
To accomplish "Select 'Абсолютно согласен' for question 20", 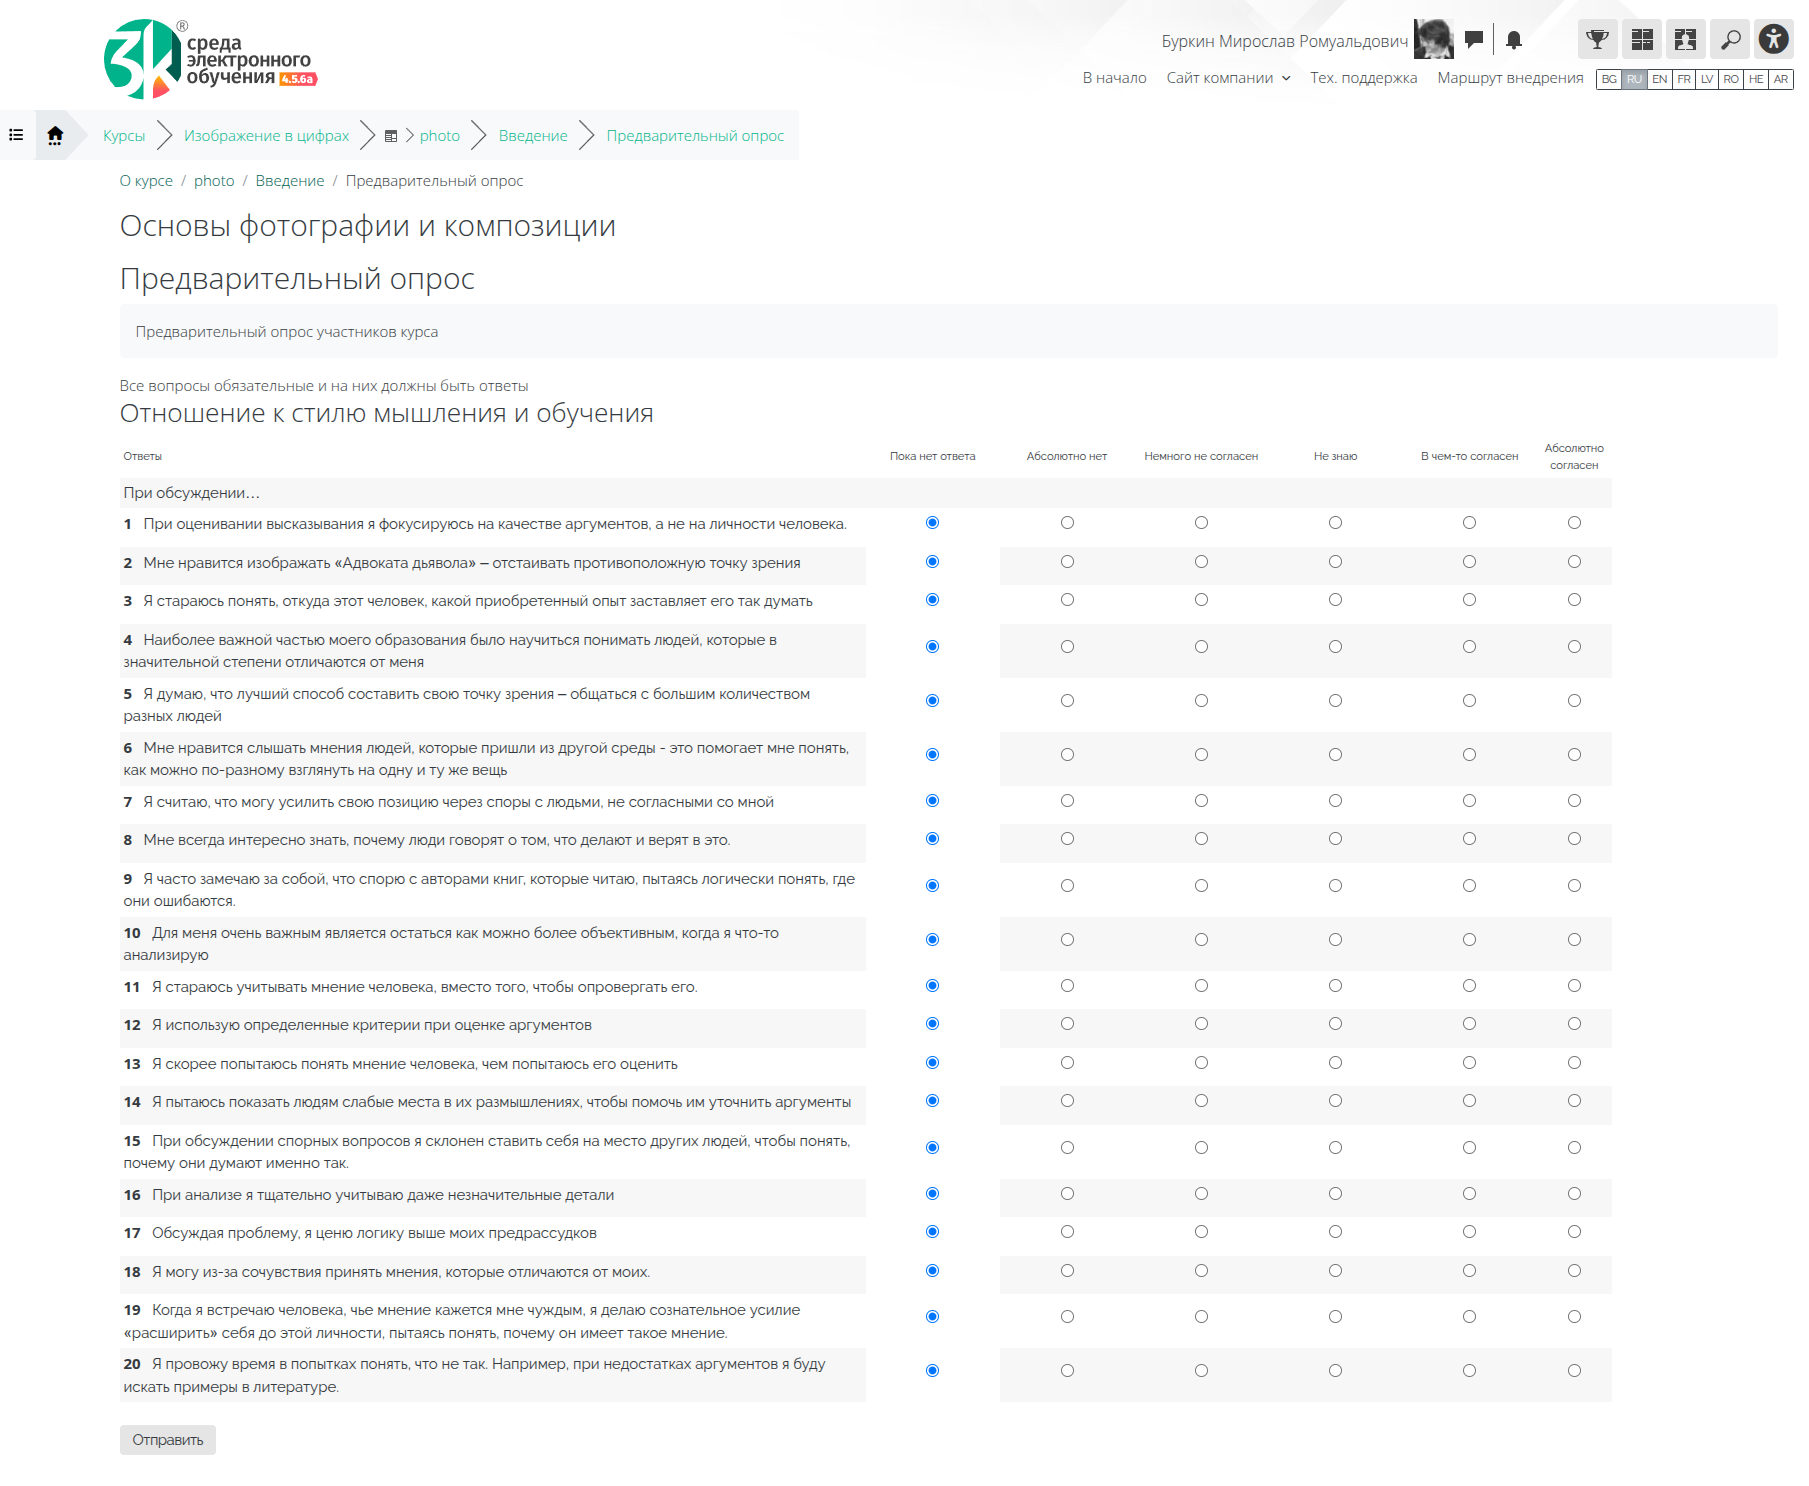I will point(1574,1371).
